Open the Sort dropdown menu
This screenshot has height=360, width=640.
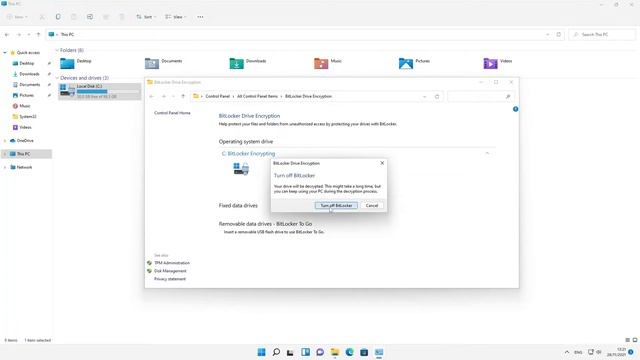tap(146, 17)
